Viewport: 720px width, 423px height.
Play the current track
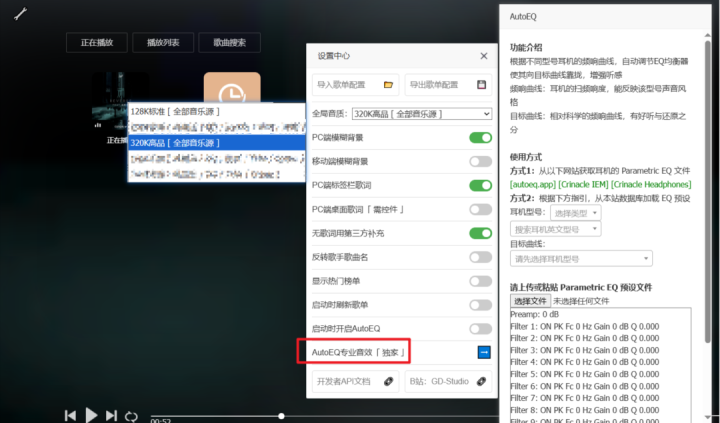tap(91, 414)
